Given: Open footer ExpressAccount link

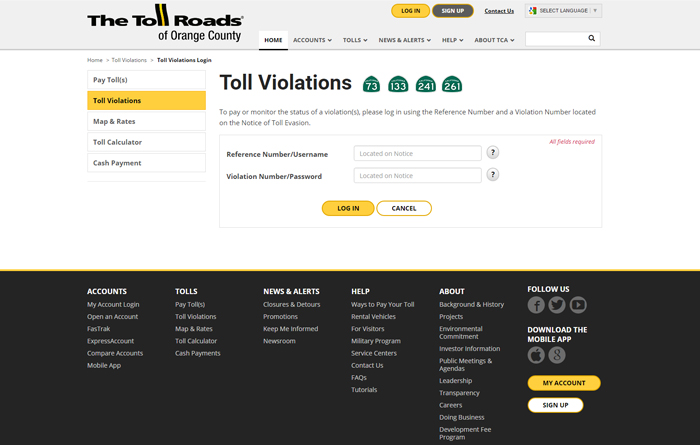Looking at the screenshot, I should [110, 341].
